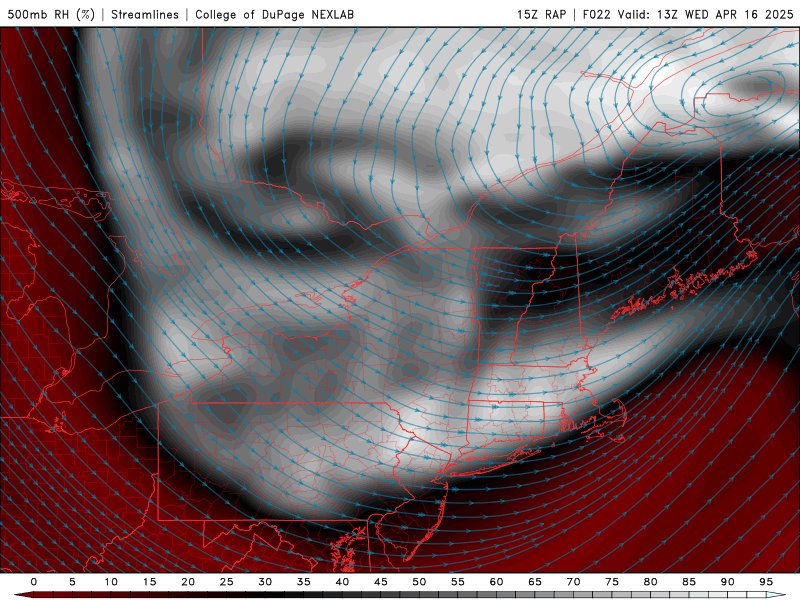Click the colorbar label '80'

pyautogui.click(x=651, y=582)
